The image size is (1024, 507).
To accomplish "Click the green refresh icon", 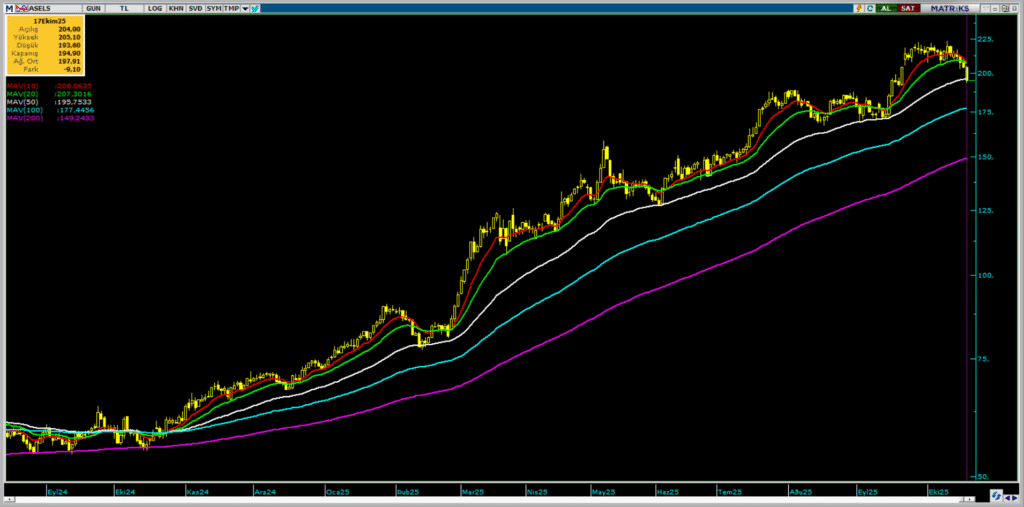I will tap(870, 8).
